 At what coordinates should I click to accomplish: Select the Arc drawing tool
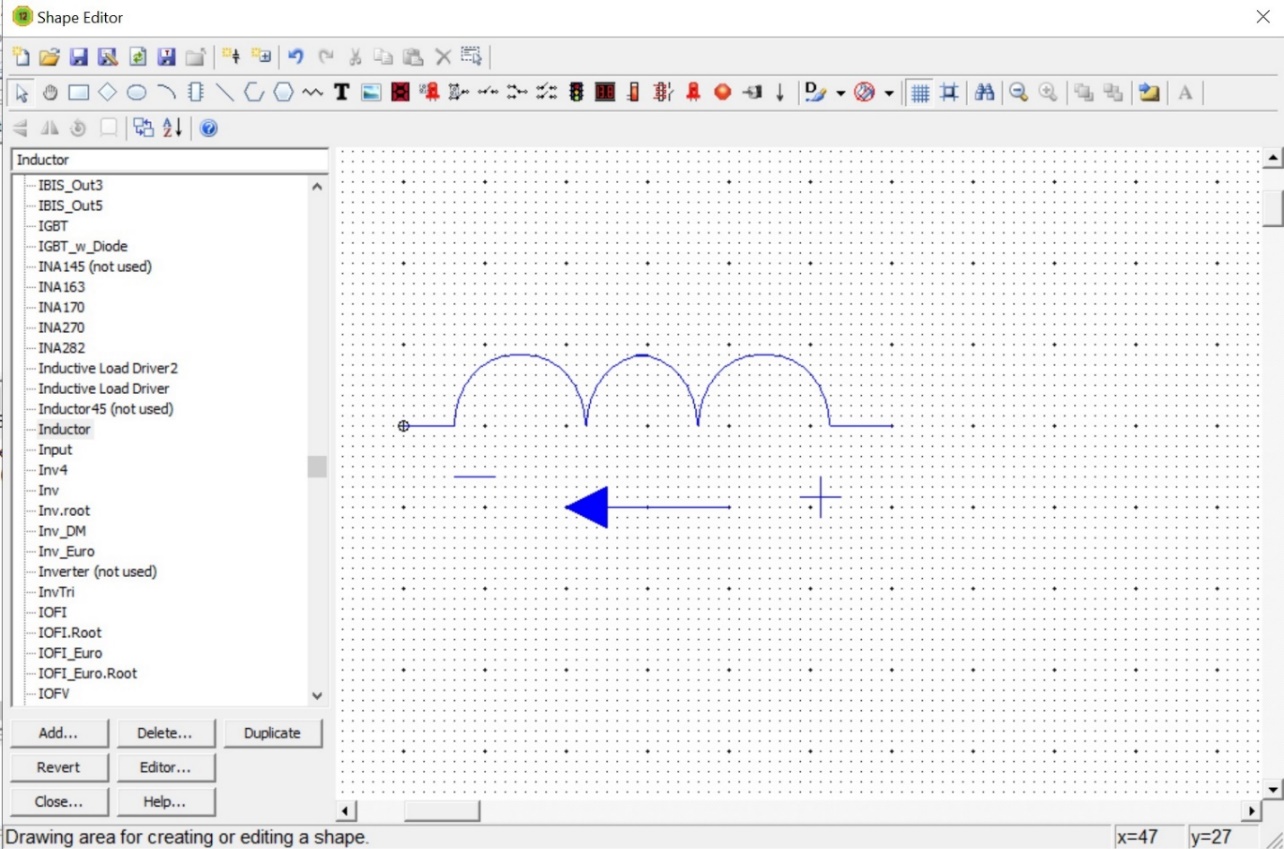coord(167,93)
